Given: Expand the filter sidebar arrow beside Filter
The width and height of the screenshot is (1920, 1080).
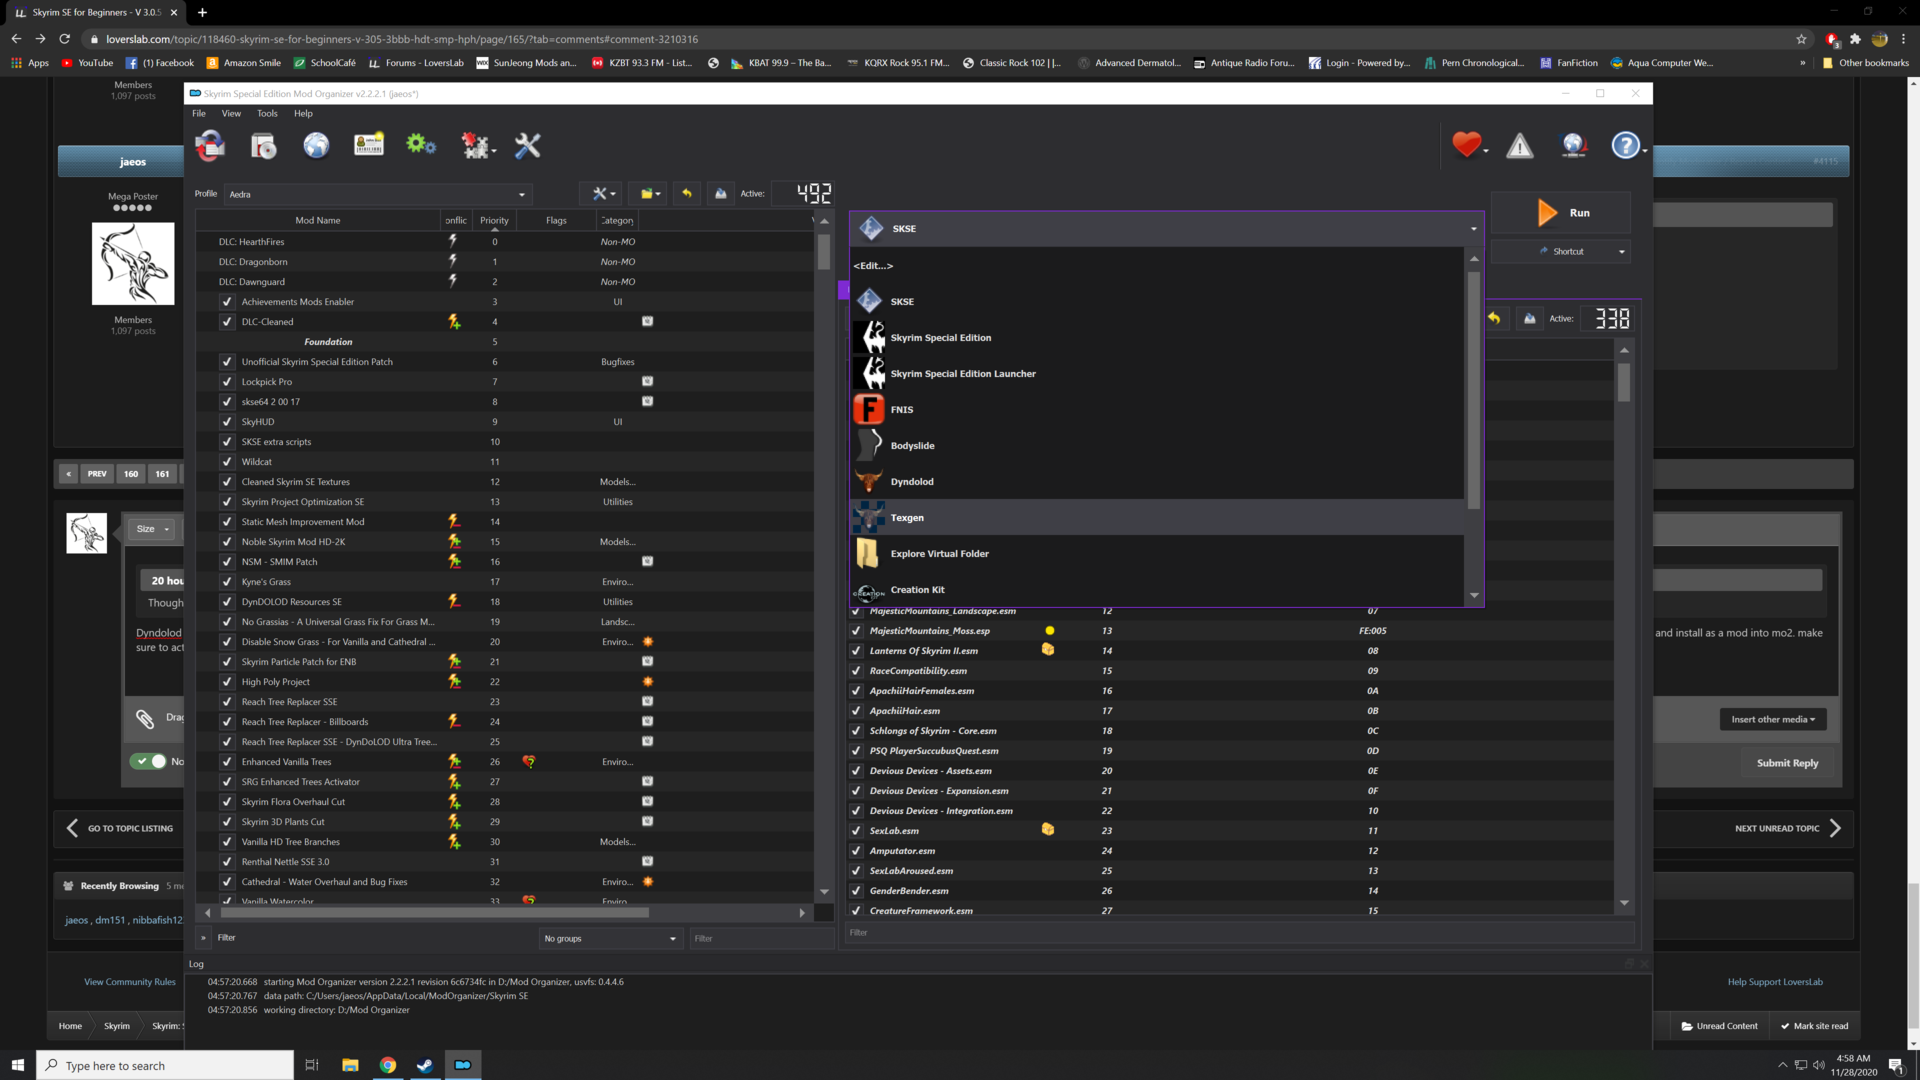Looking at the screenshot, I should (203, 938).
